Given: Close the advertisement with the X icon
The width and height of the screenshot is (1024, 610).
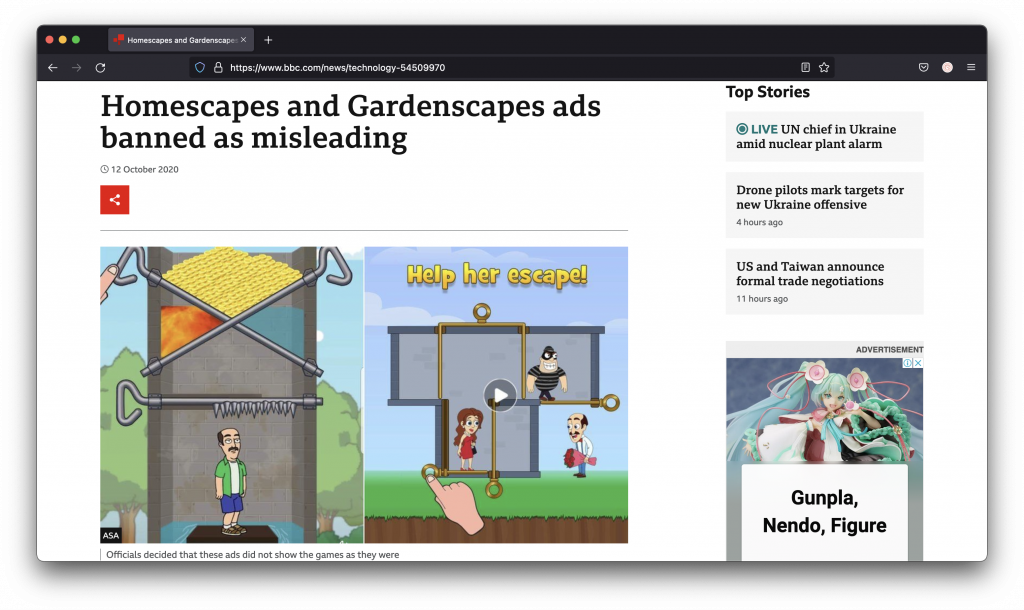Looking at the screenshot, I should point(918,363).
